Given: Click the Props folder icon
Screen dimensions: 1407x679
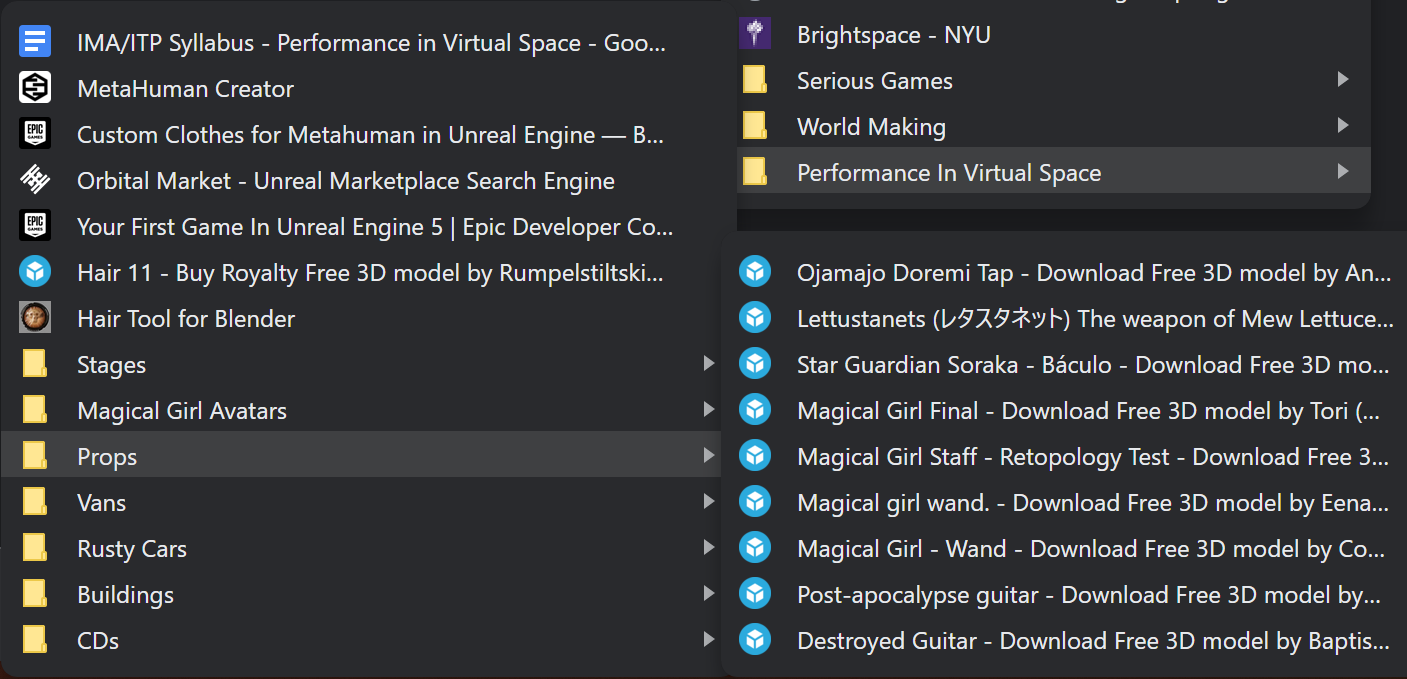Looking at the screenshot, I should [35, 457].
